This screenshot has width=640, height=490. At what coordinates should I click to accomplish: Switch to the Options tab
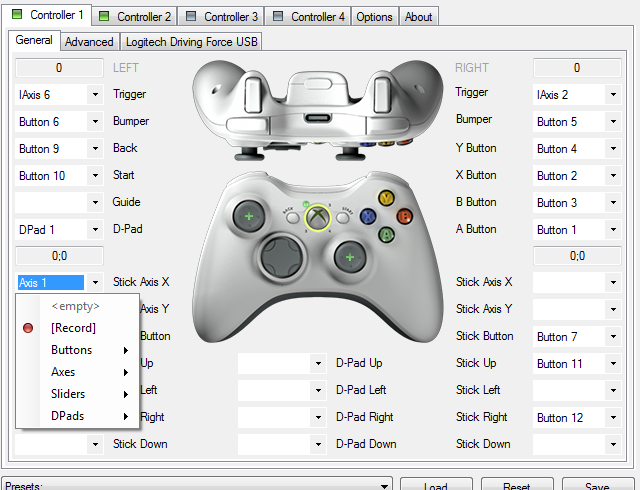click(x=374, y=17)
